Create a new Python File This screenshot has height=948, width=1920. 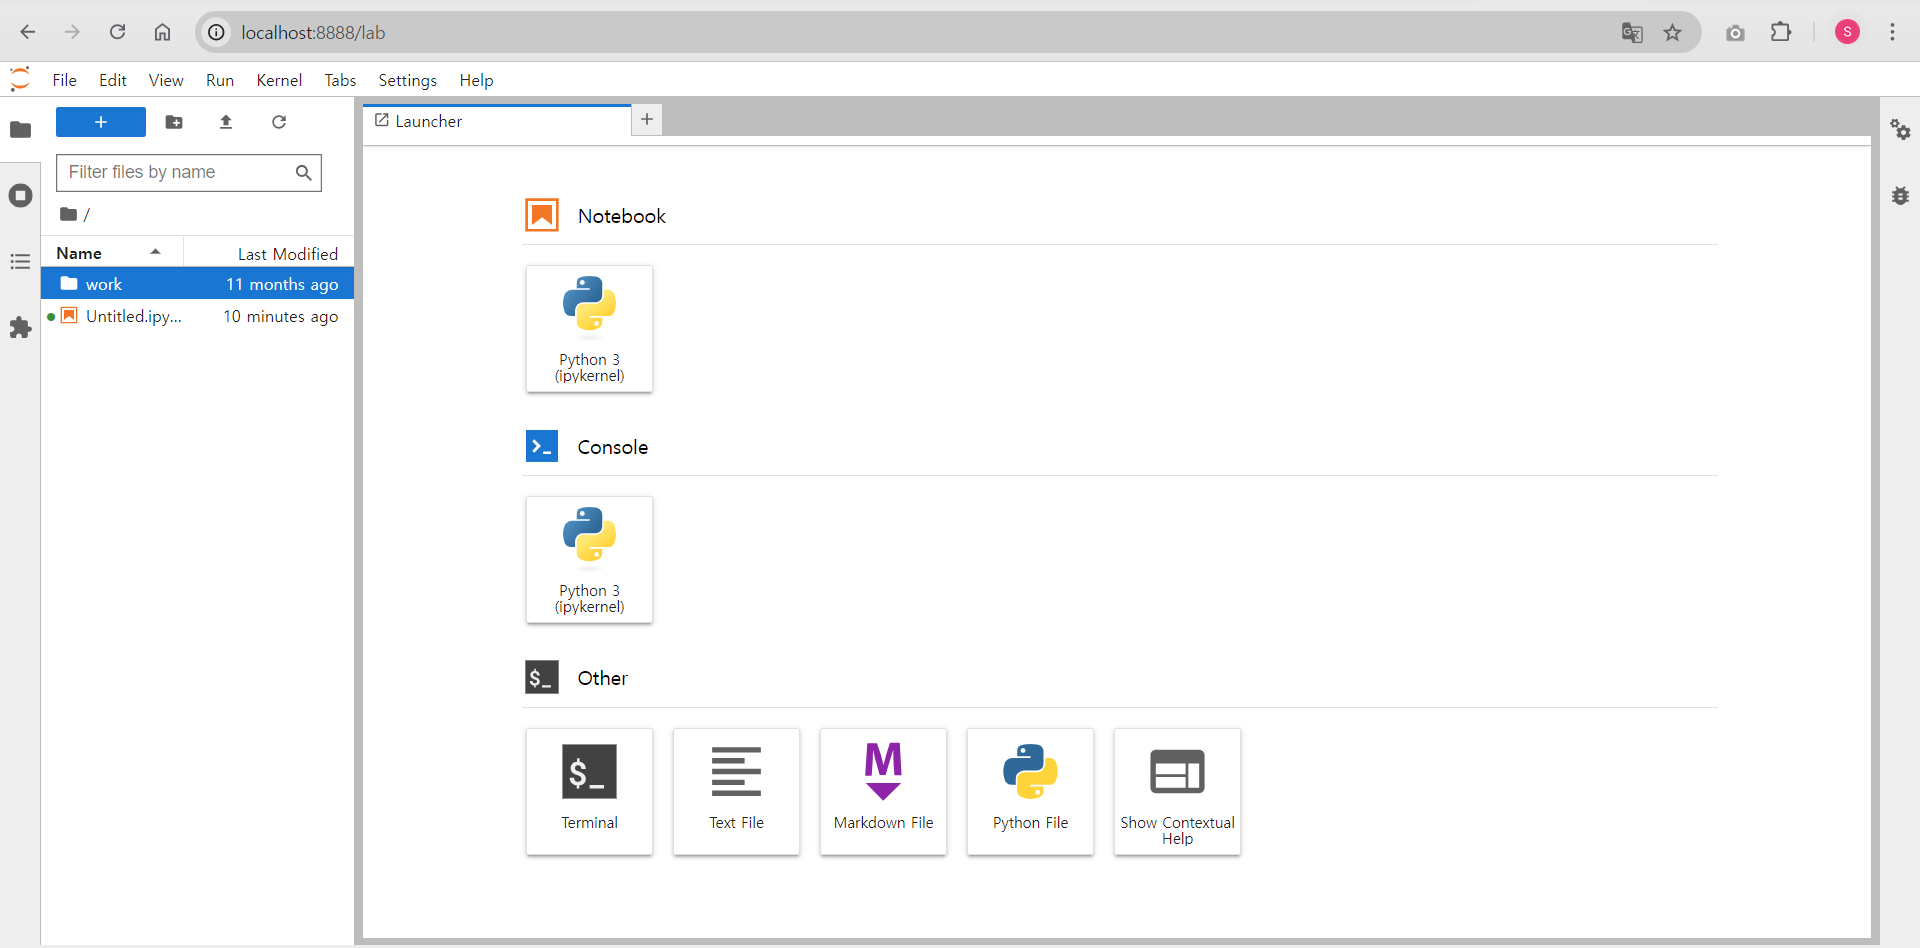1031,791
